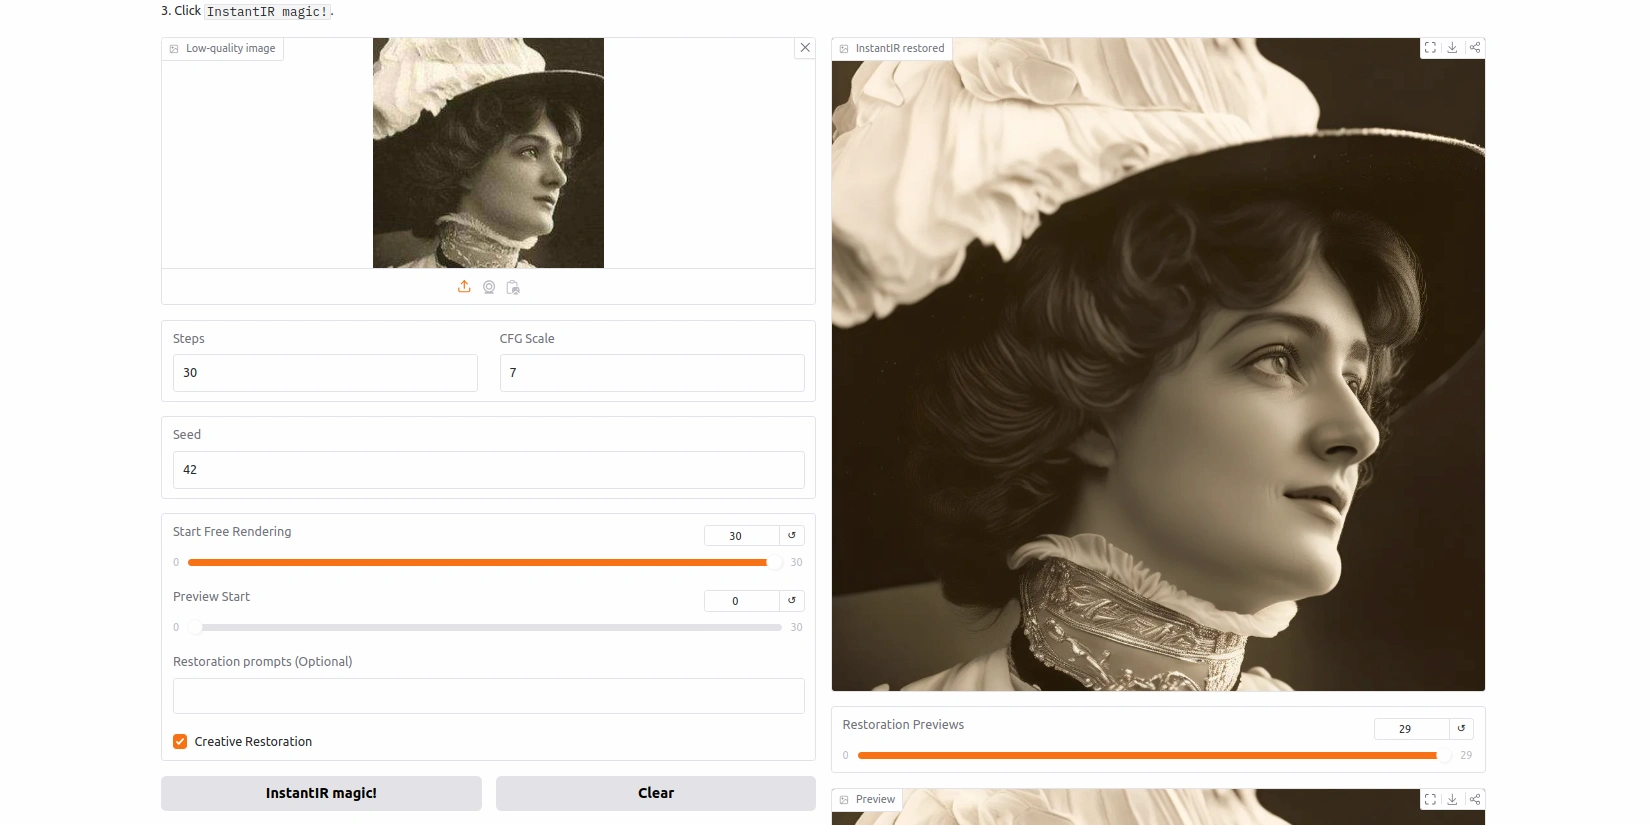The height and width of the screenshot is (825, 1650).
Task: Remove the low-quality image with the X
Action: (805, 48)
